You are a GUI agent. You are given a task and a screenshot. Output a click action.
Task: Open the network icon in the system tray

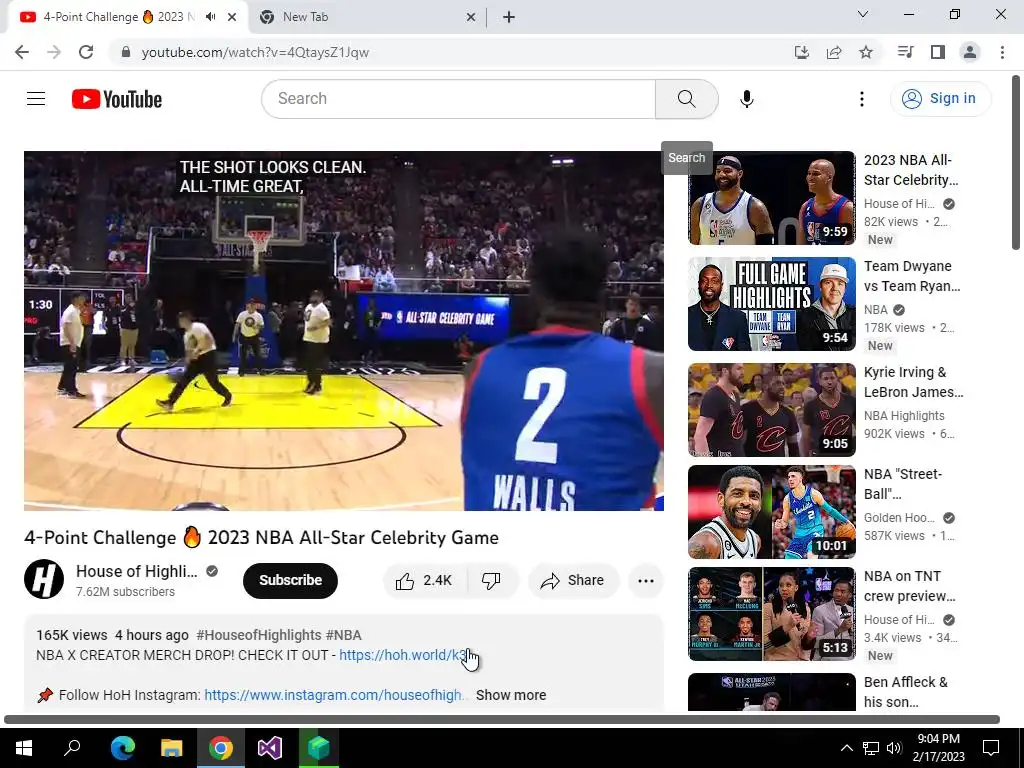(x=871, y=748)
